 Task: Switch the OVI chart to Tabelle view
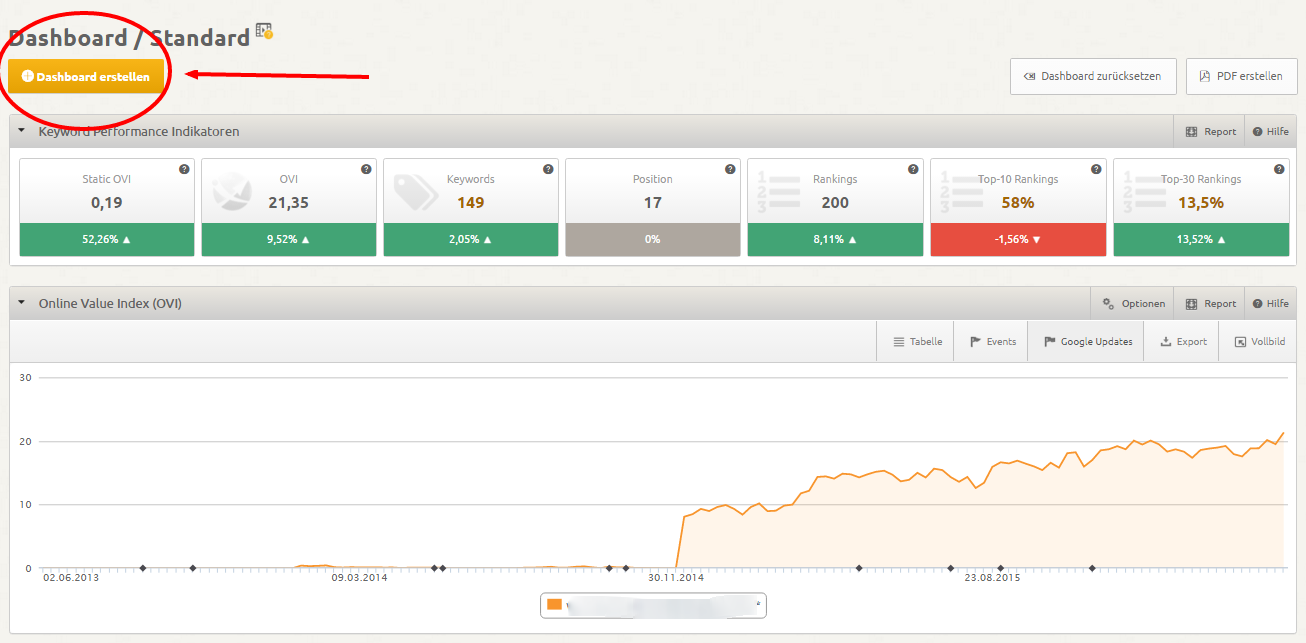pos(915,341)
